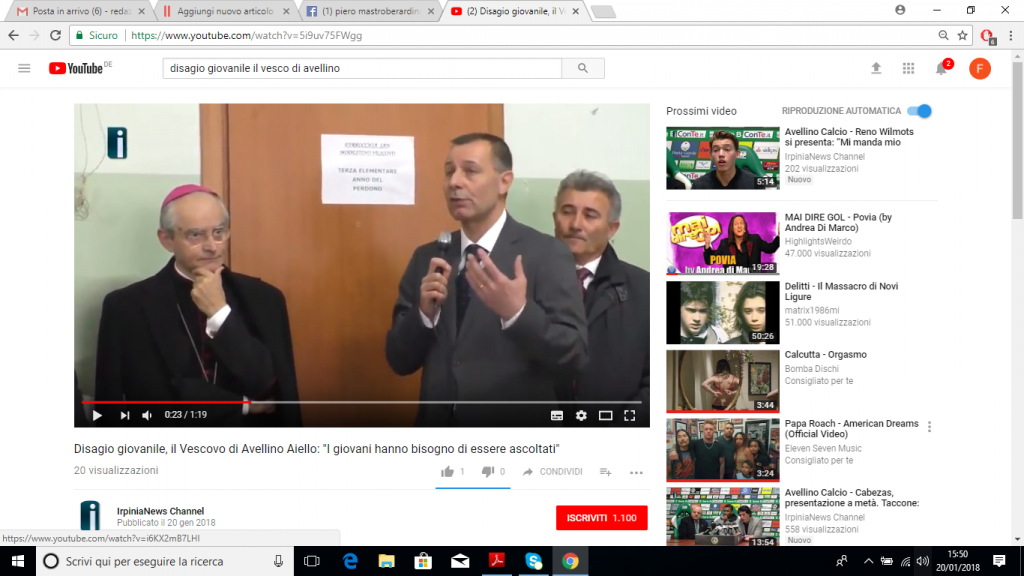Open options menu for Papa Roach video
This screenshot has width=1024, height=576.
929,427
